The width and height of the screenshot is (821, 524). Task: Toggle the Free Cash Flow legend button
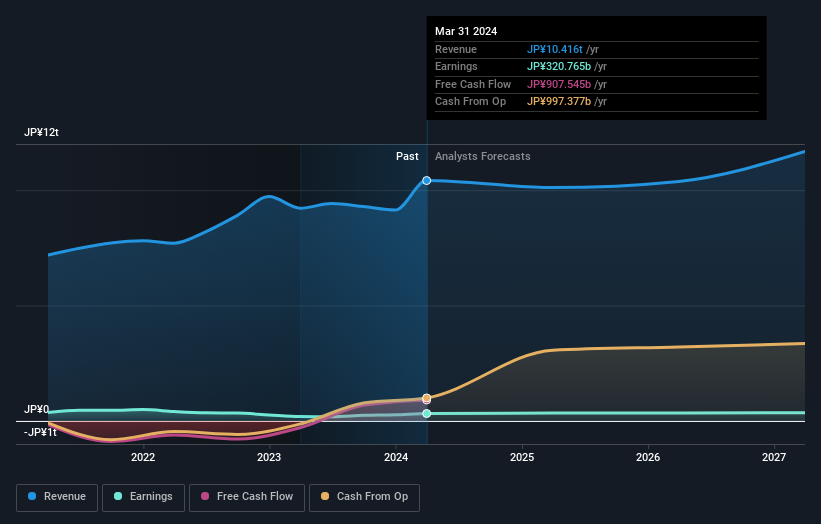coord(247,497)
